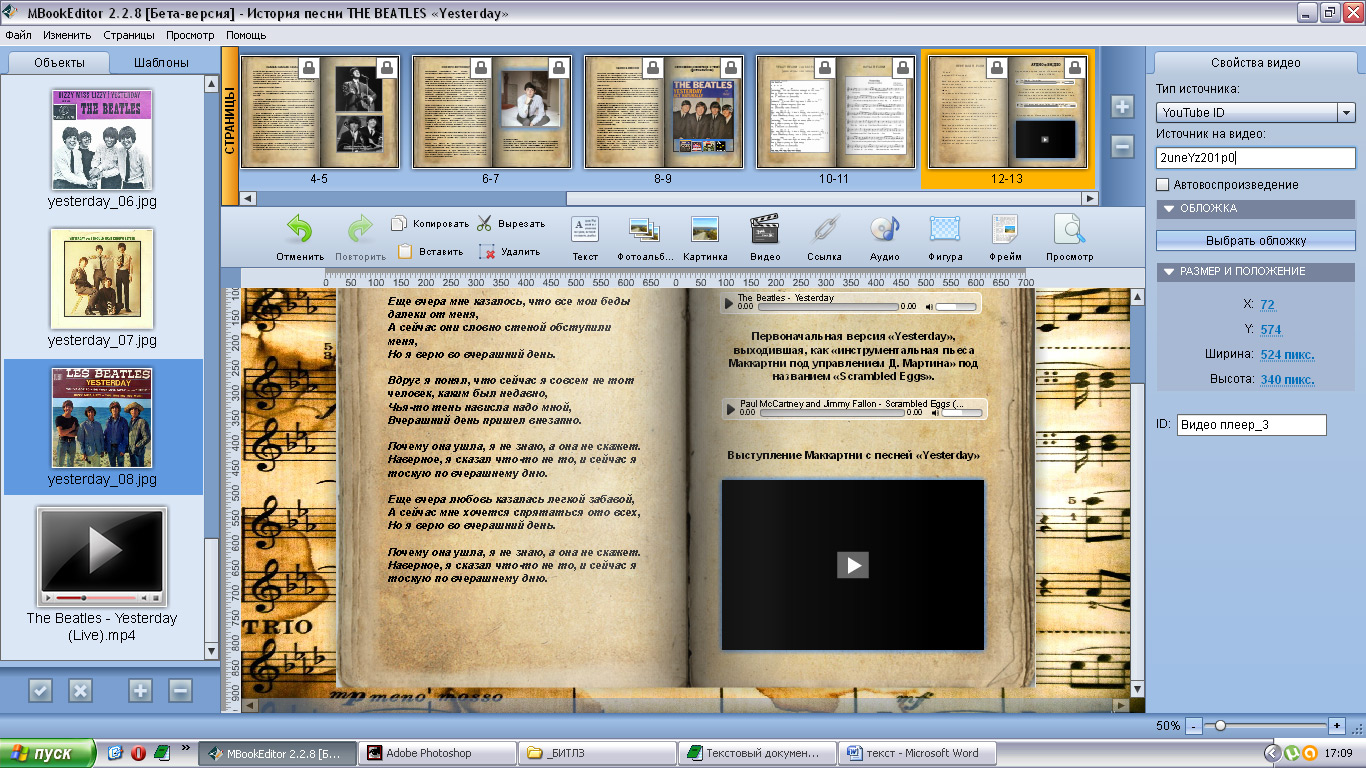This screenshot has height=768, width=1366.
Task: Switch to текст - Microsoft Word in taskbar
Action: pyautogui.click(x=919, y=753)
